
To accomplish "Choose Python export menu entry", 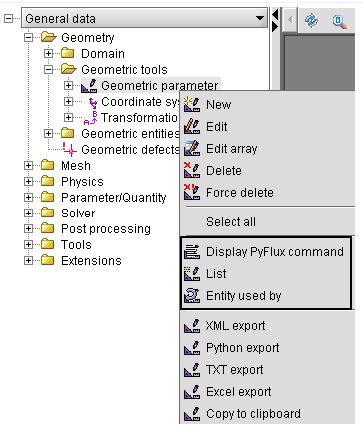I will [x=242, y=348].
